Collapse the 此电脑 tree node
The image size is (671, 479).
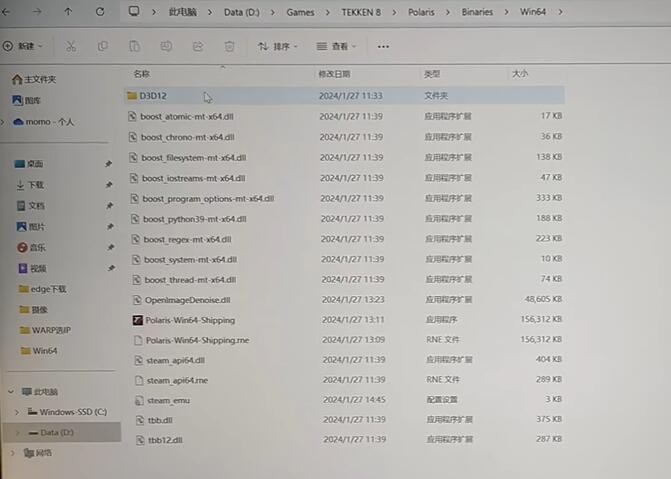click(11, 391)
